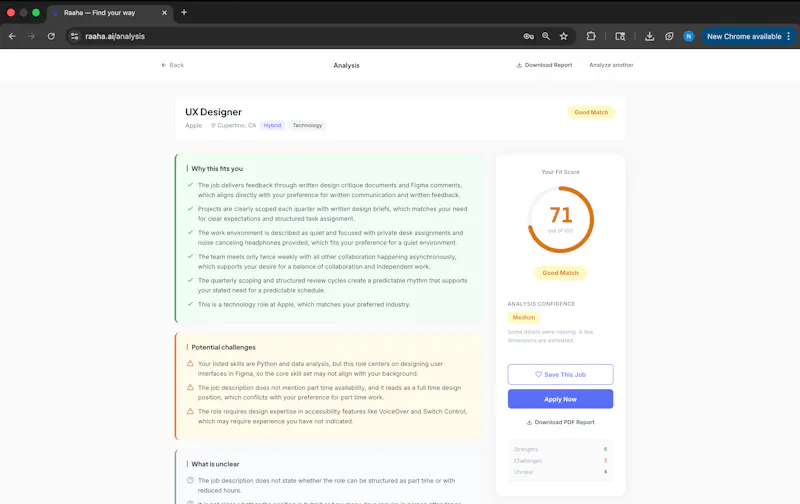Viewport: 800px width, 504px height.
Task: Open Chrome downloads icon
Action: (x=649, y=36)
